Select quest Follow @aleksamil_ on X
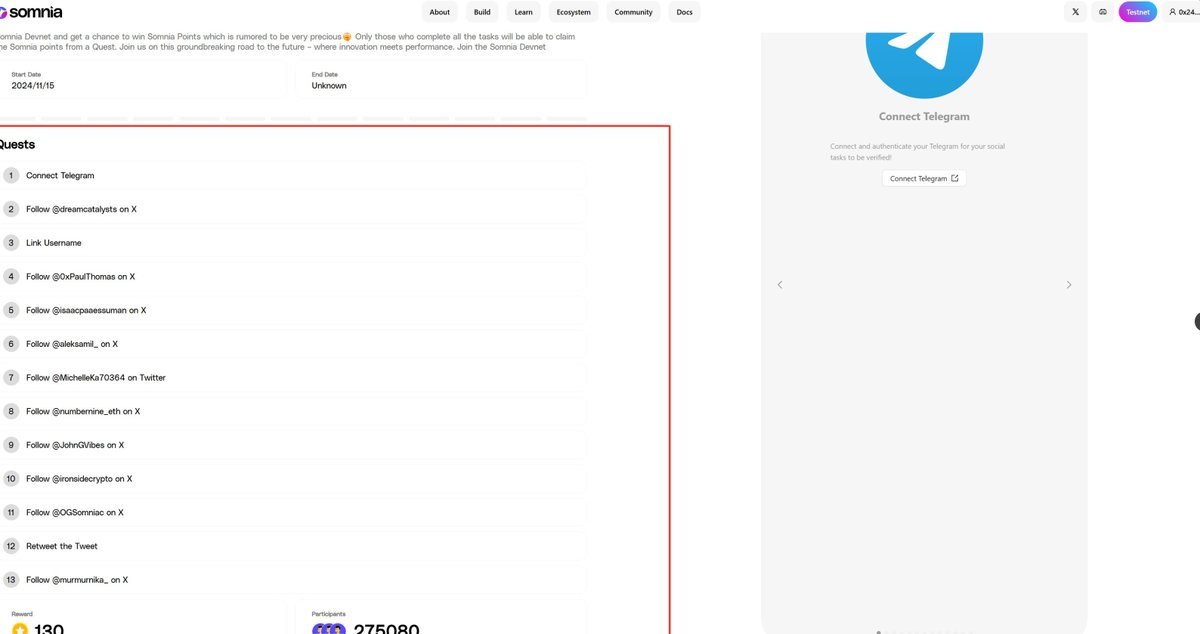This screenshot has width=1200, height=634. [293, 344]
